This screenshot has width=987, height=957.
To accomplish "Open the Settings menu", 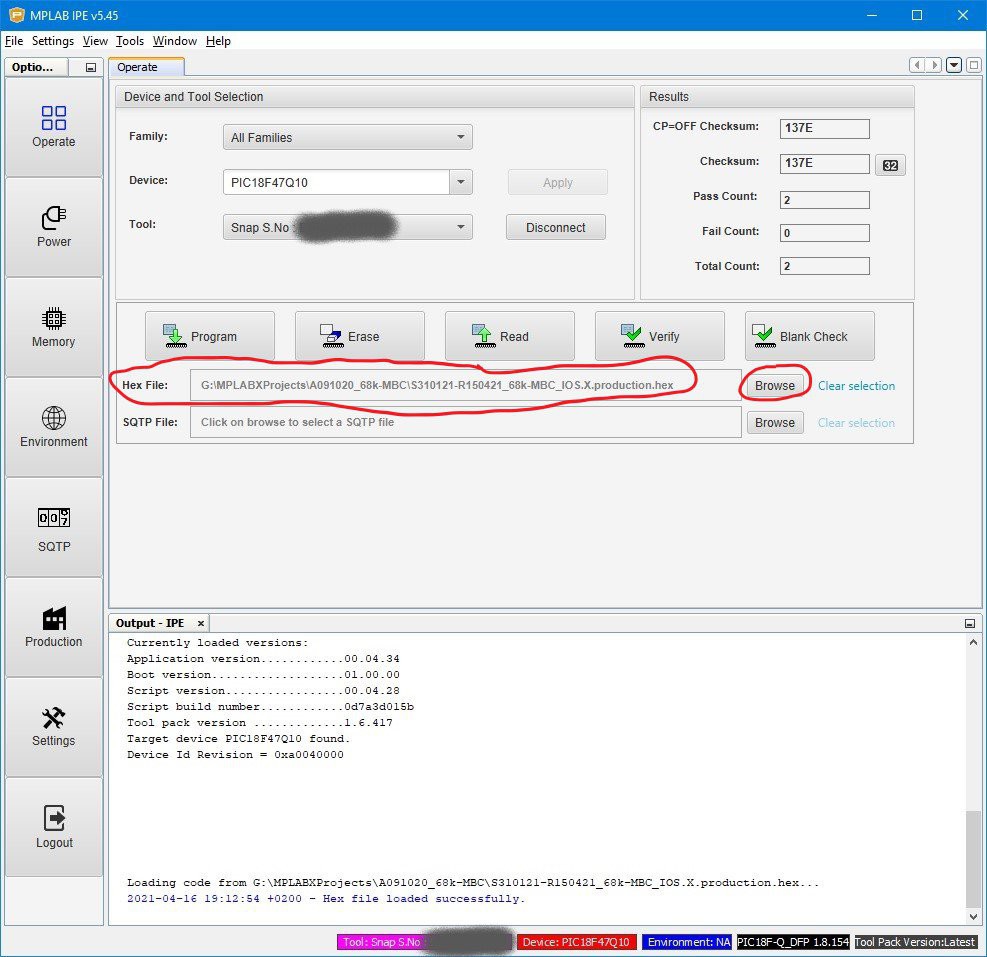I will pyautogui.click(x=53, y=41).
